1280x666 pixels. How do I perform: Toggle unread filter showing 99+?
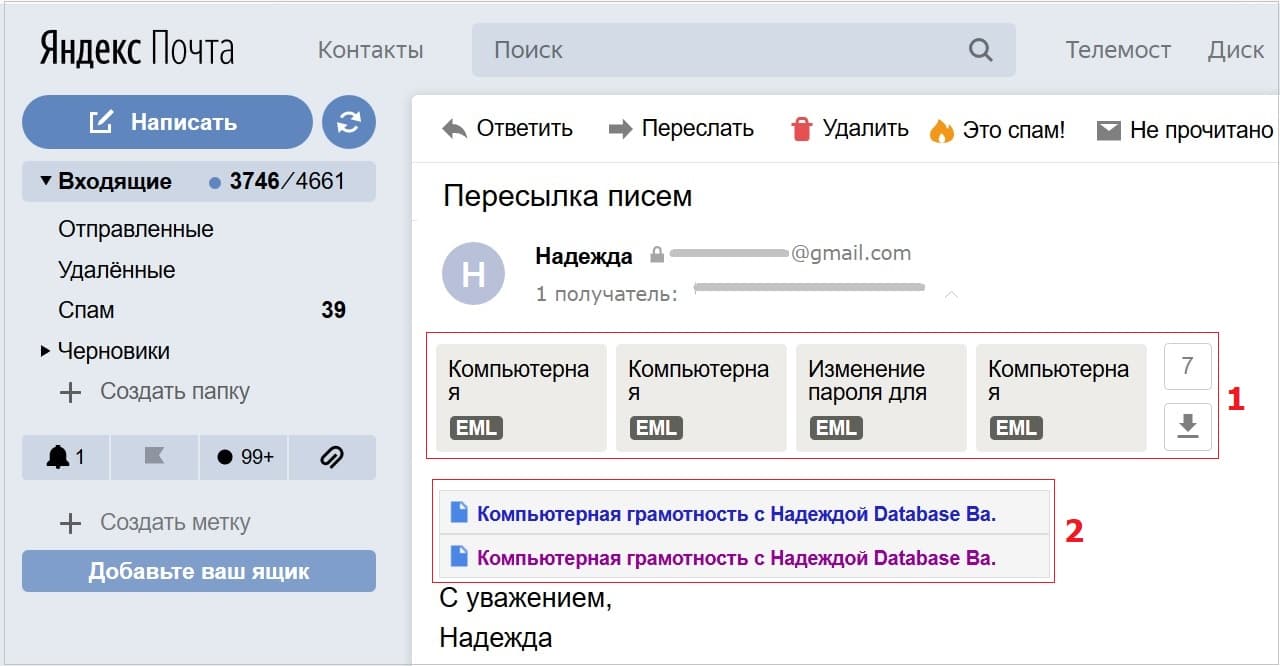point(244,457)
